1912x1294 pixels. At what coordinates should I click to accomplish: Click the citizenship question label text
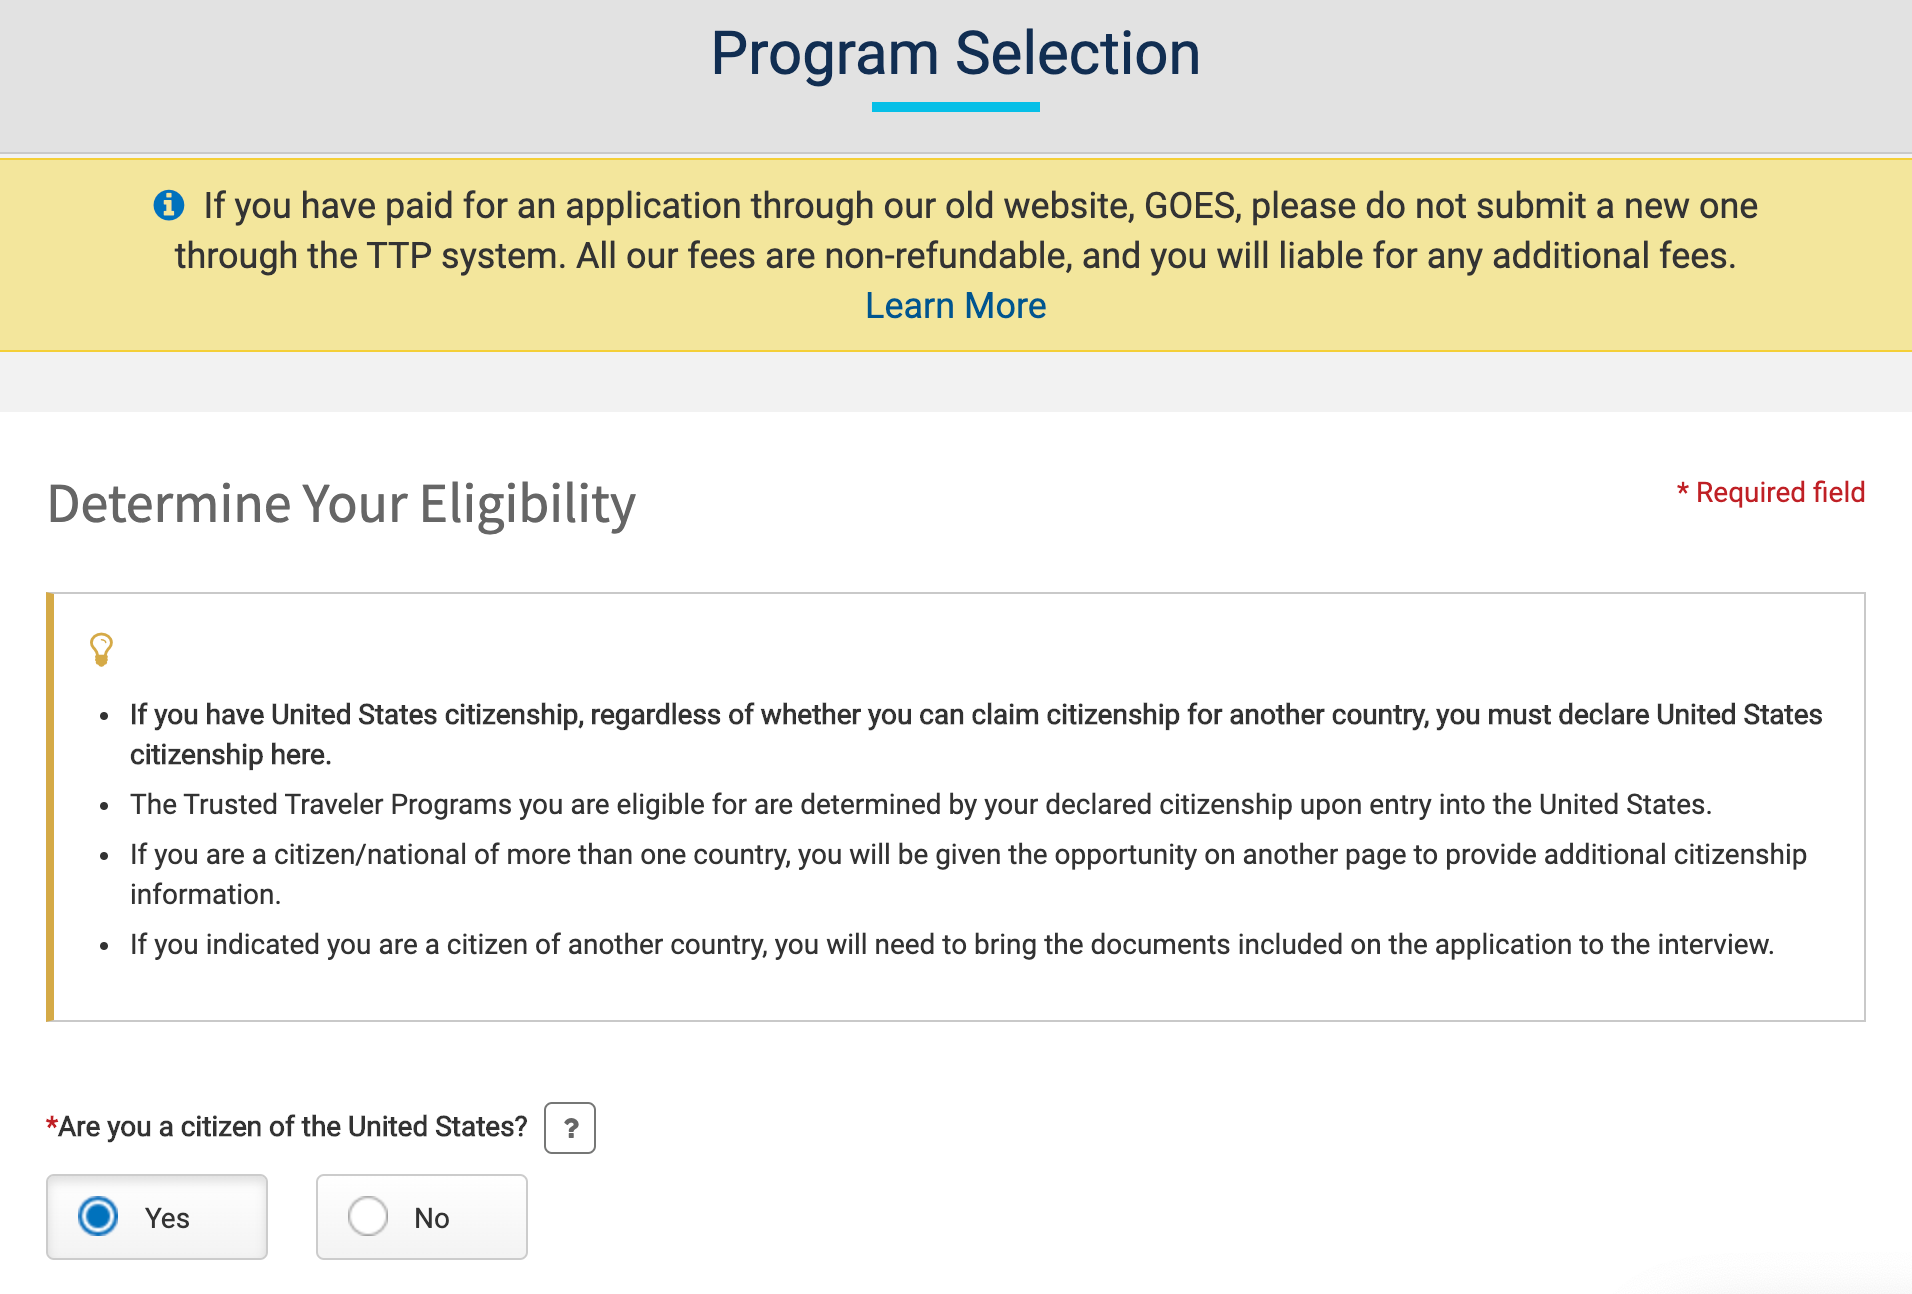tap(292, 1127)
